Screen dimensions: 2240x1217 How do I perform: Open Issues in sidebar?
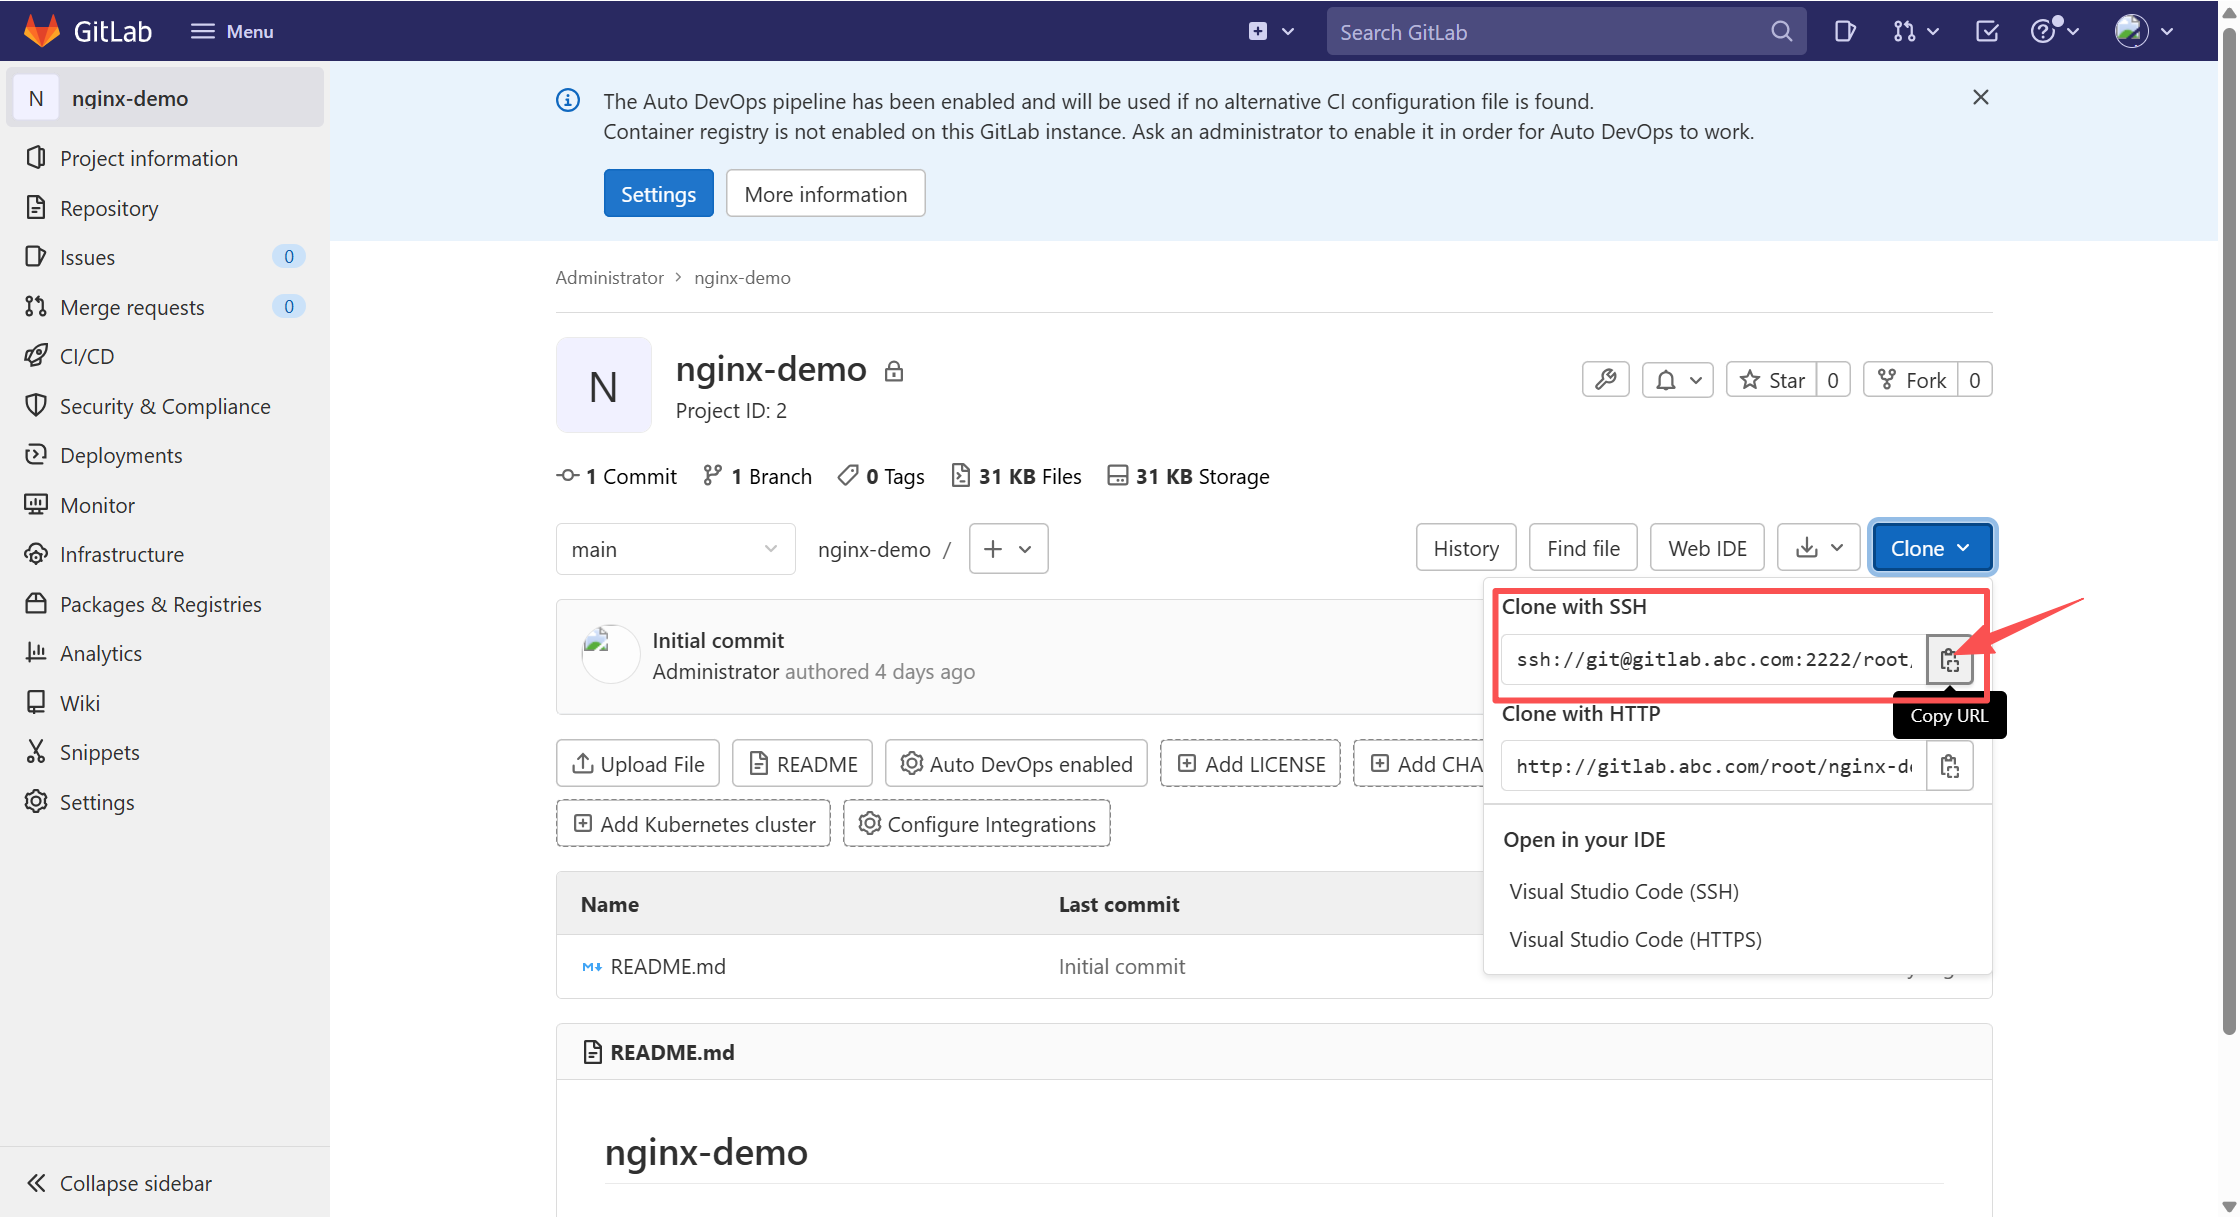coord(87,257)
